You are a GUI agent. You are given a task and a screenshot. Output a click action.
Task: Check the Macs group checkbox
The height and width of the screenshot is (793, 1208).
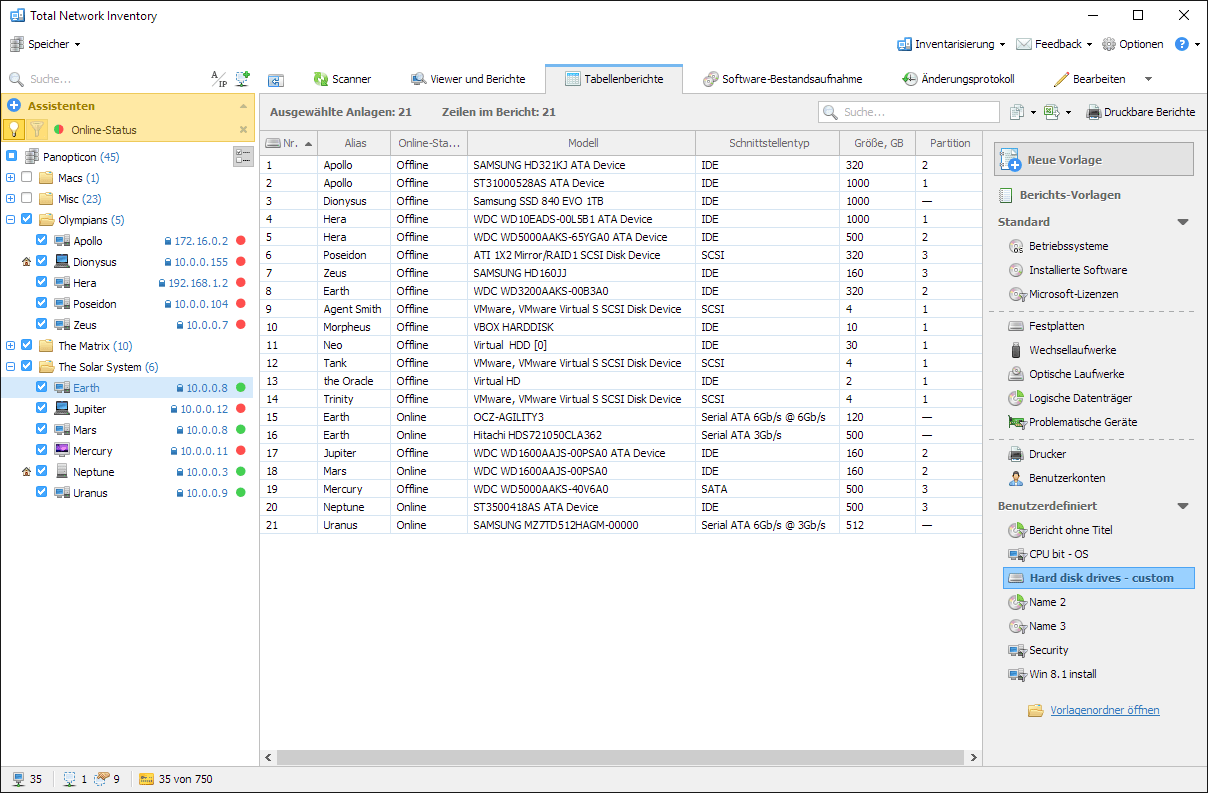pyautogui.click(x=27, y=177)
